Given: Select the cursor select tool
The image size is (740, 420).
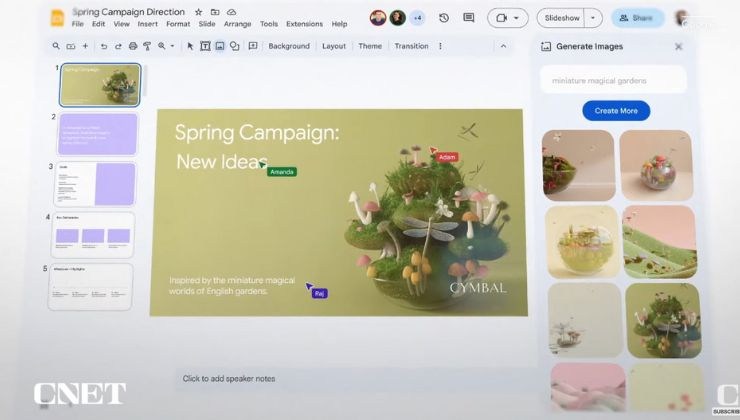Looking at the screenshot, I should [x=190, y=46].
